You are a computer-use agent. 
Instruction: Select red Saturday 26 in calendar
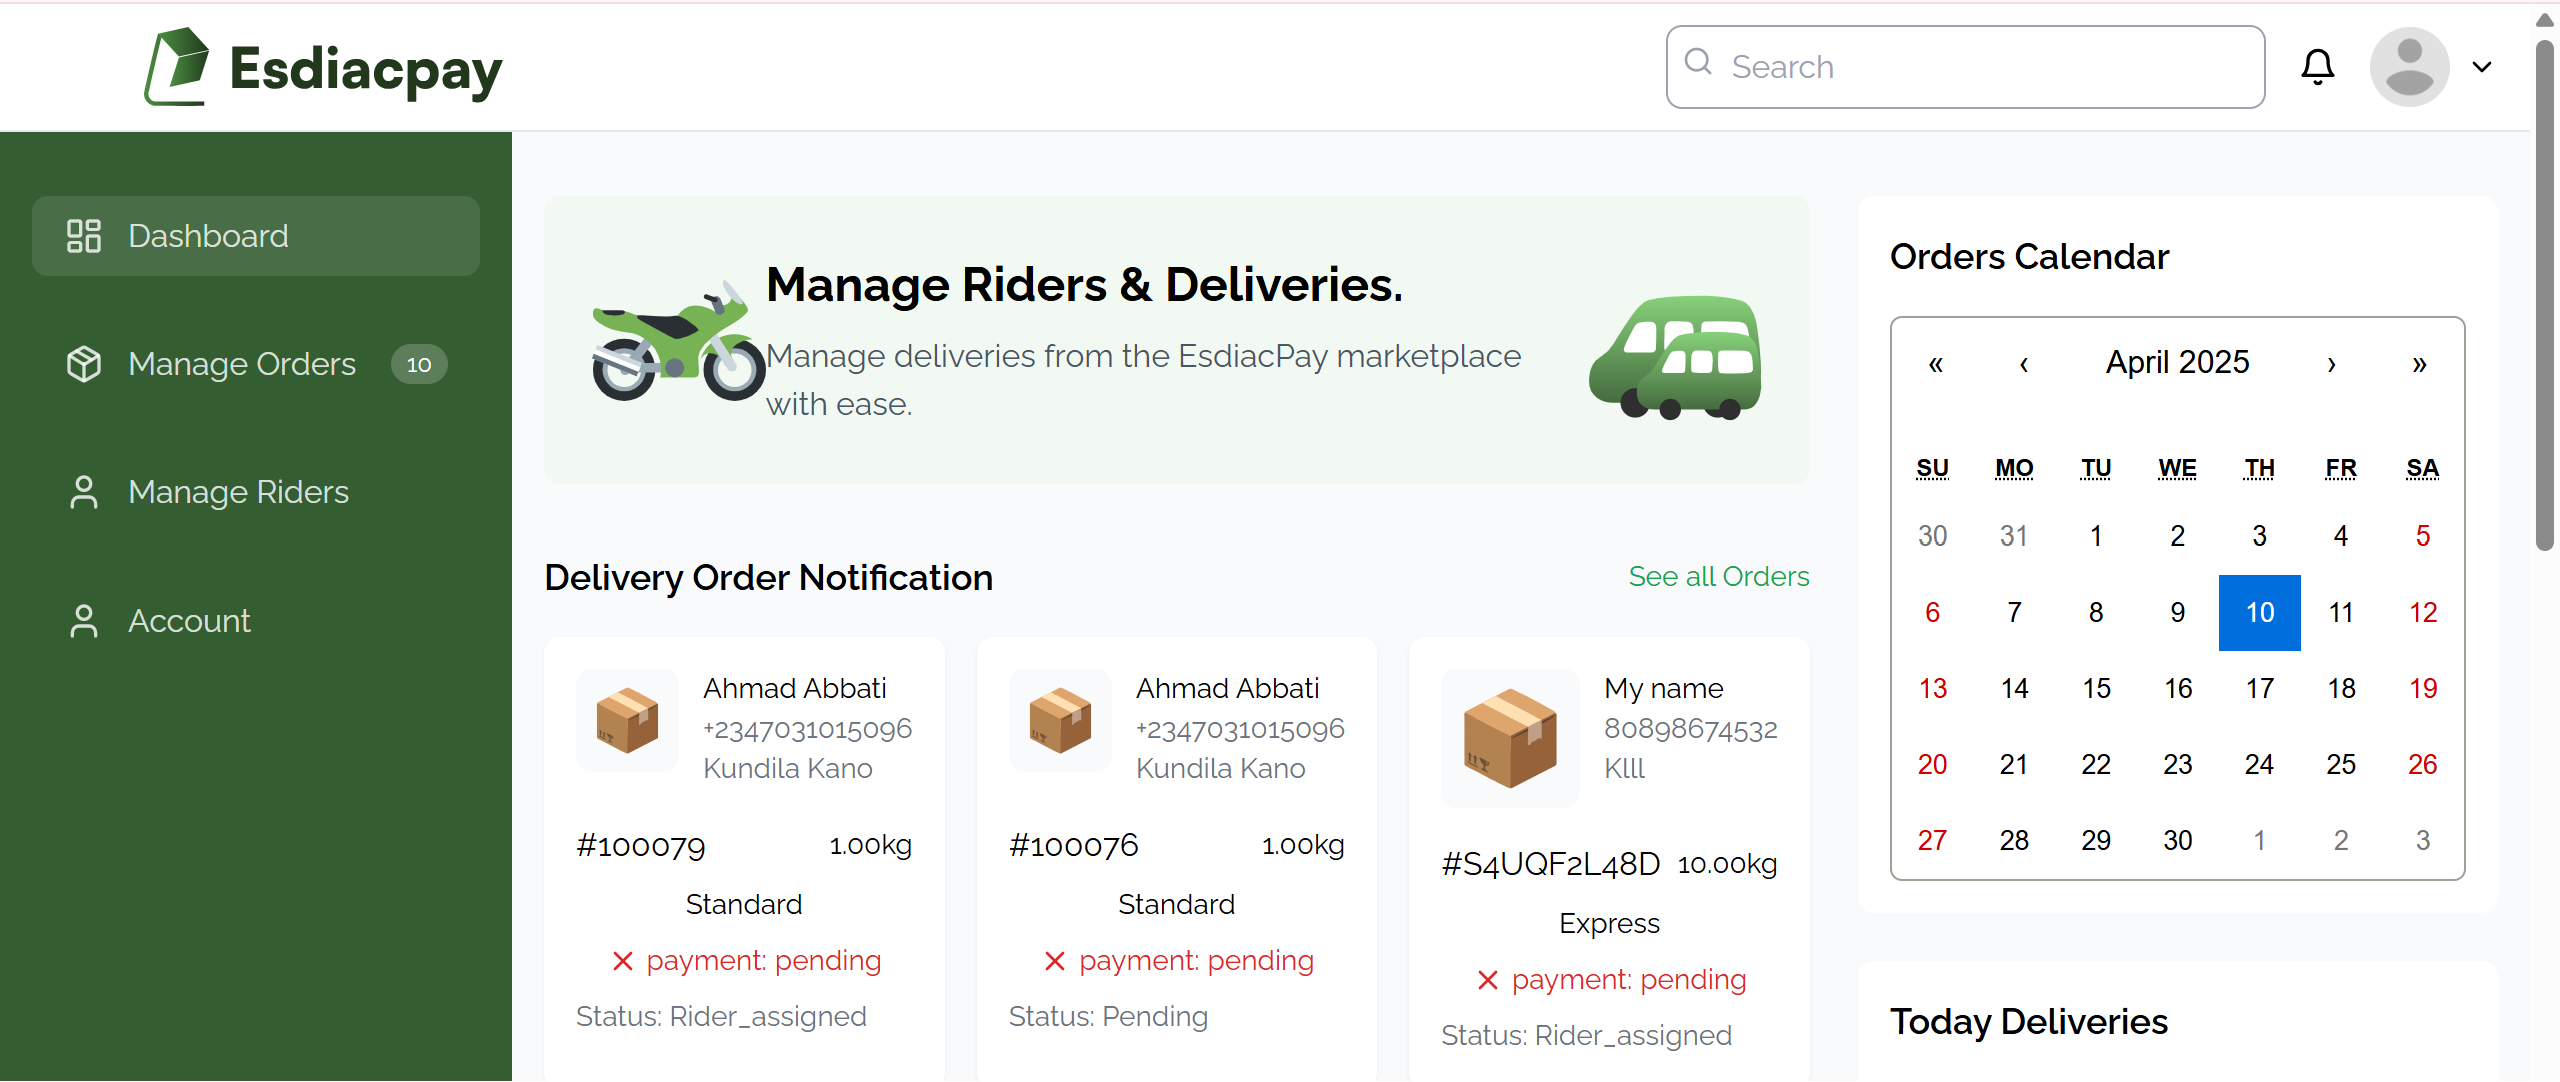tap(2423, 764)
